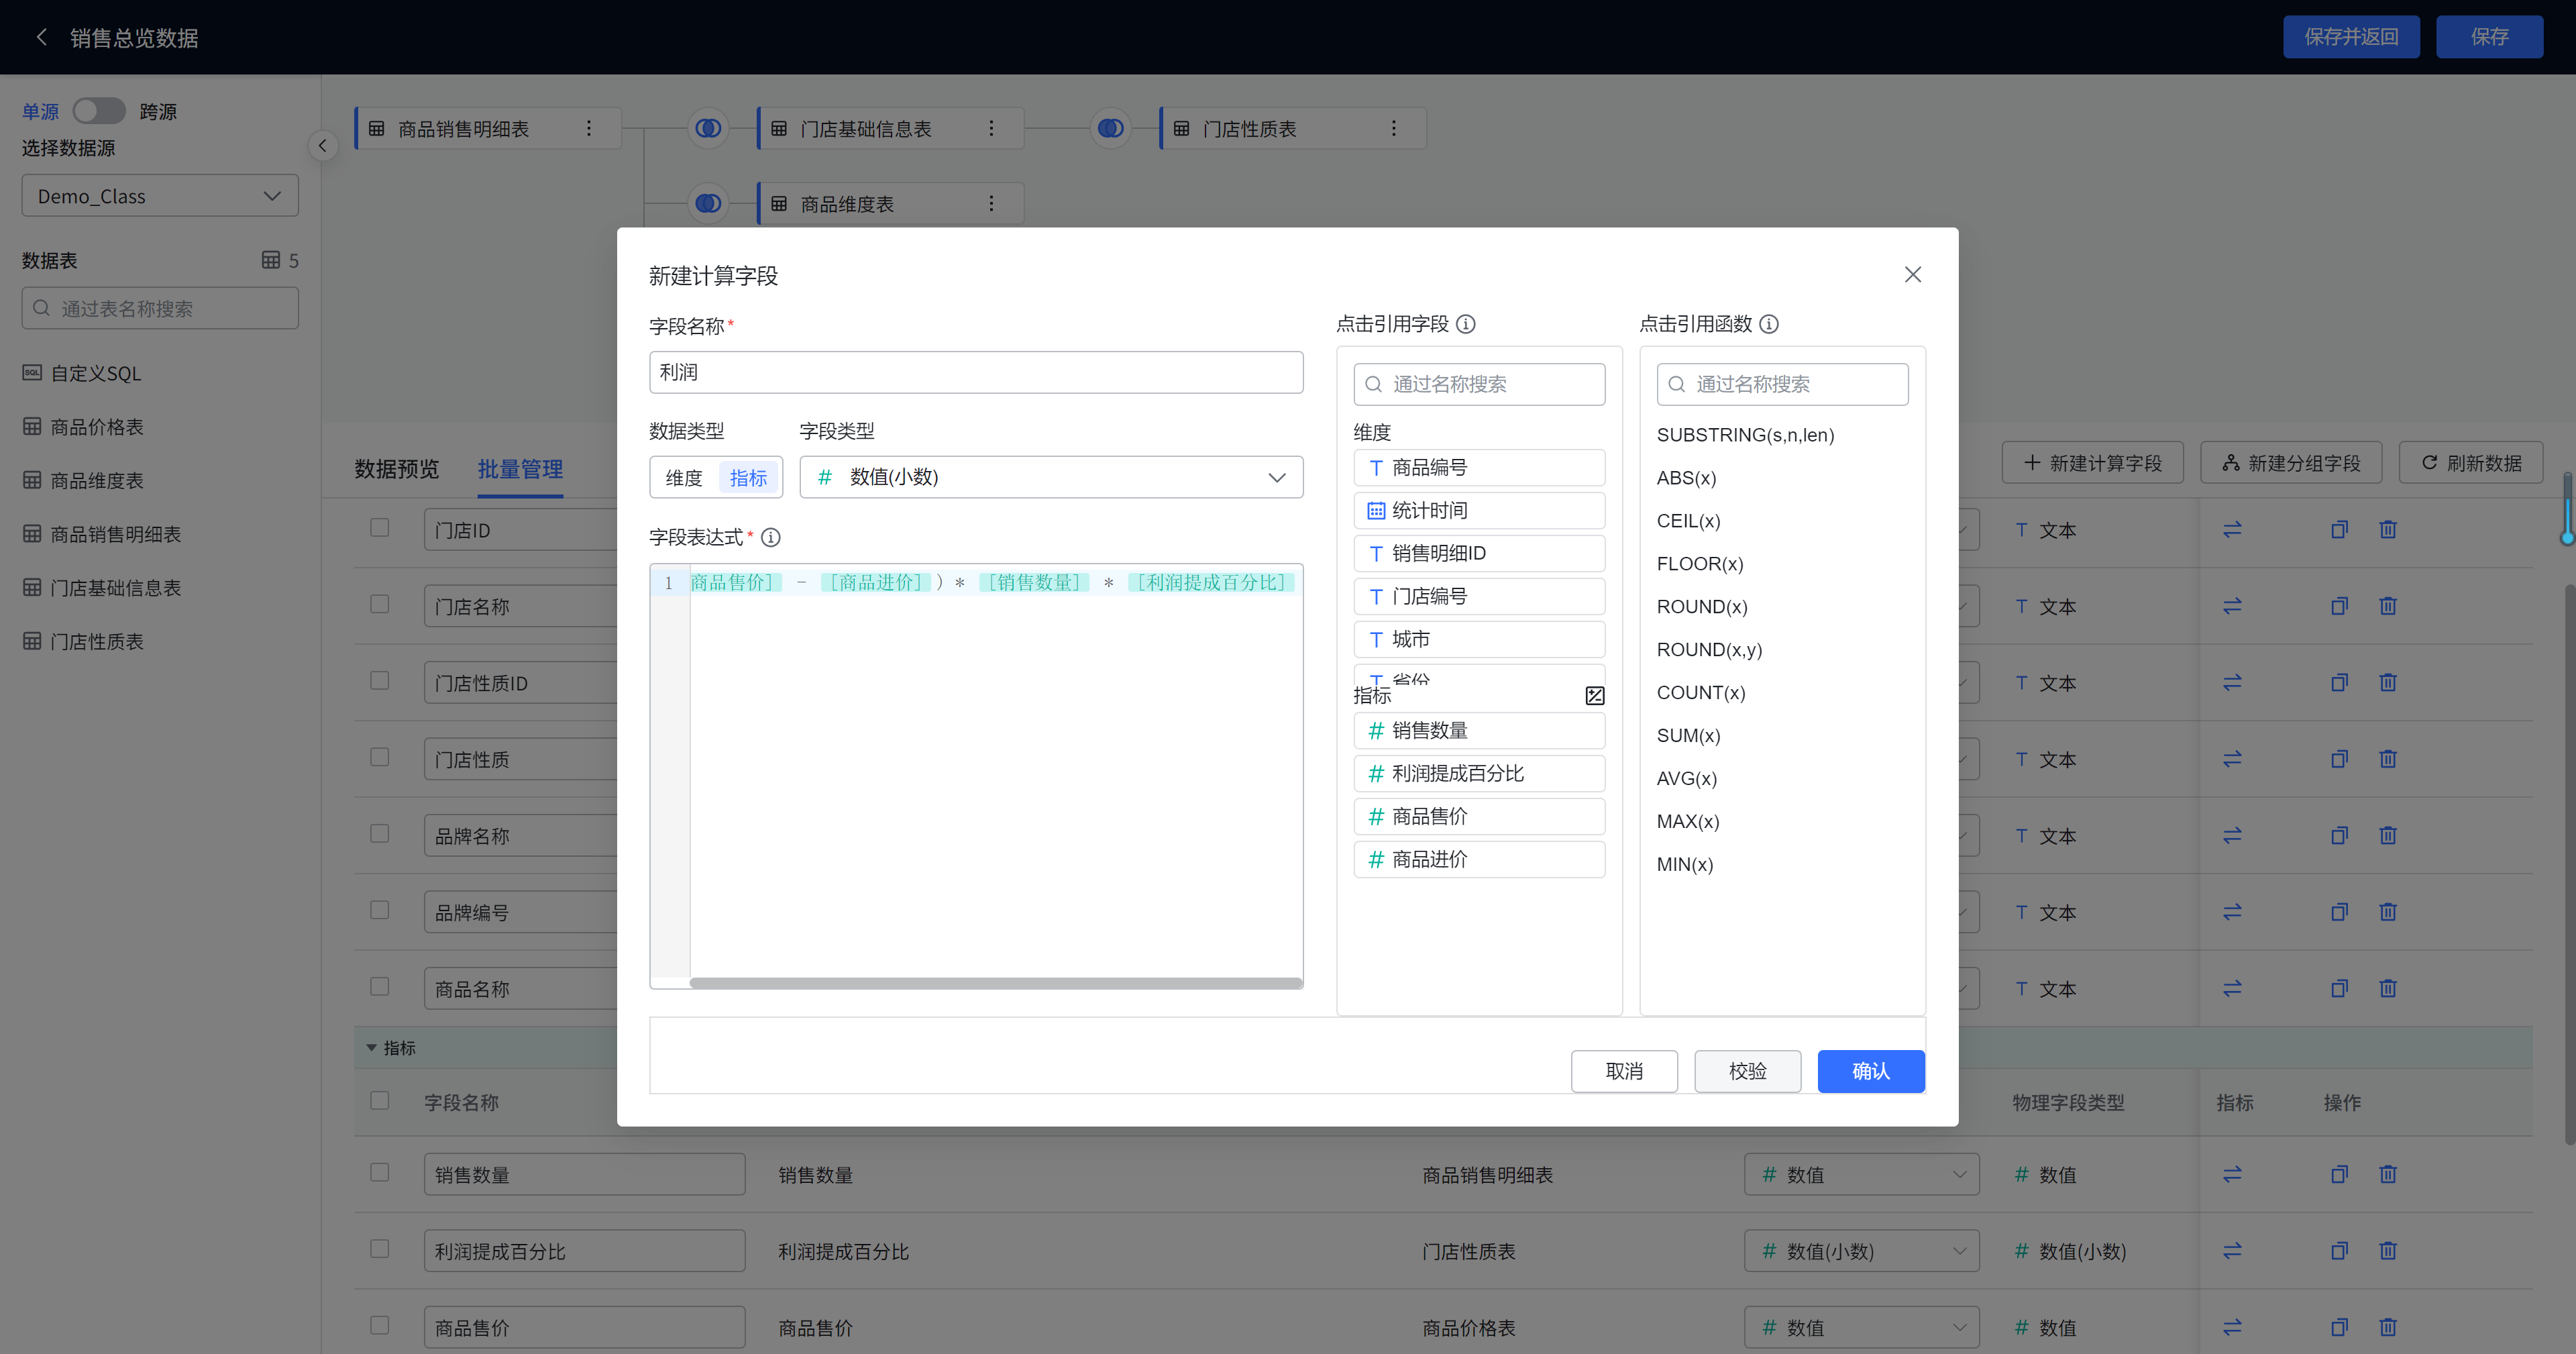Switch to the 数据预览 tab
The width and height of the screenshot is (2576, 1354).
[x=397, y=469]
